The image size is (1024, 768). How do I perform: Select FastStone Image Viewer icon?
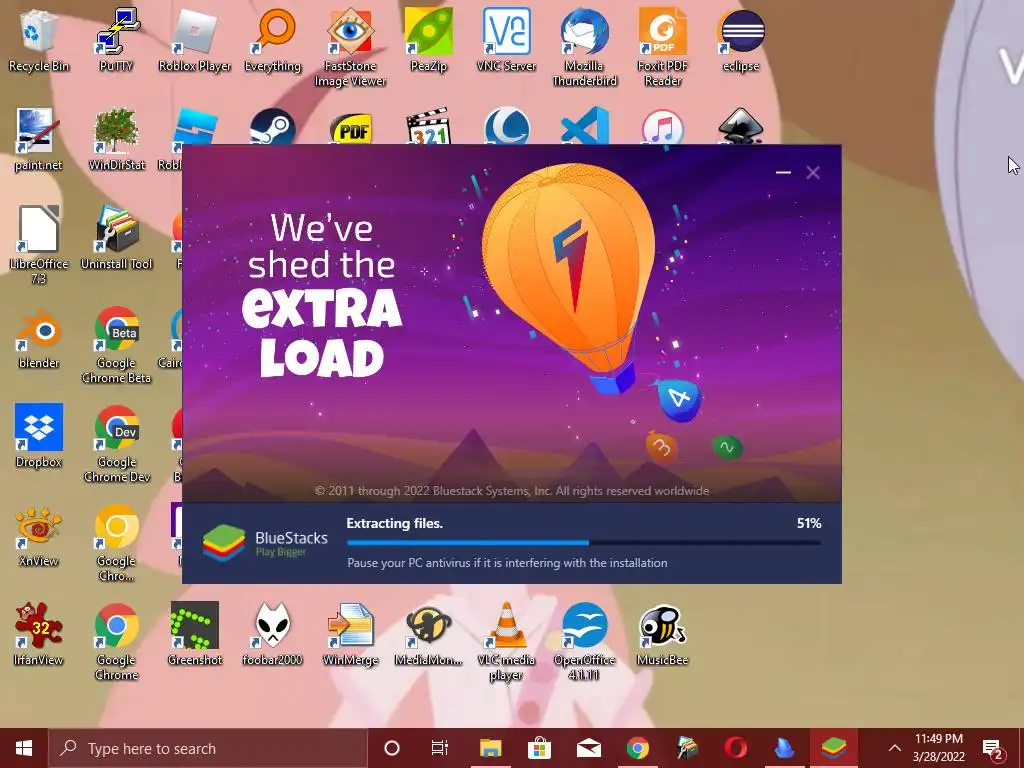point(351,47)
